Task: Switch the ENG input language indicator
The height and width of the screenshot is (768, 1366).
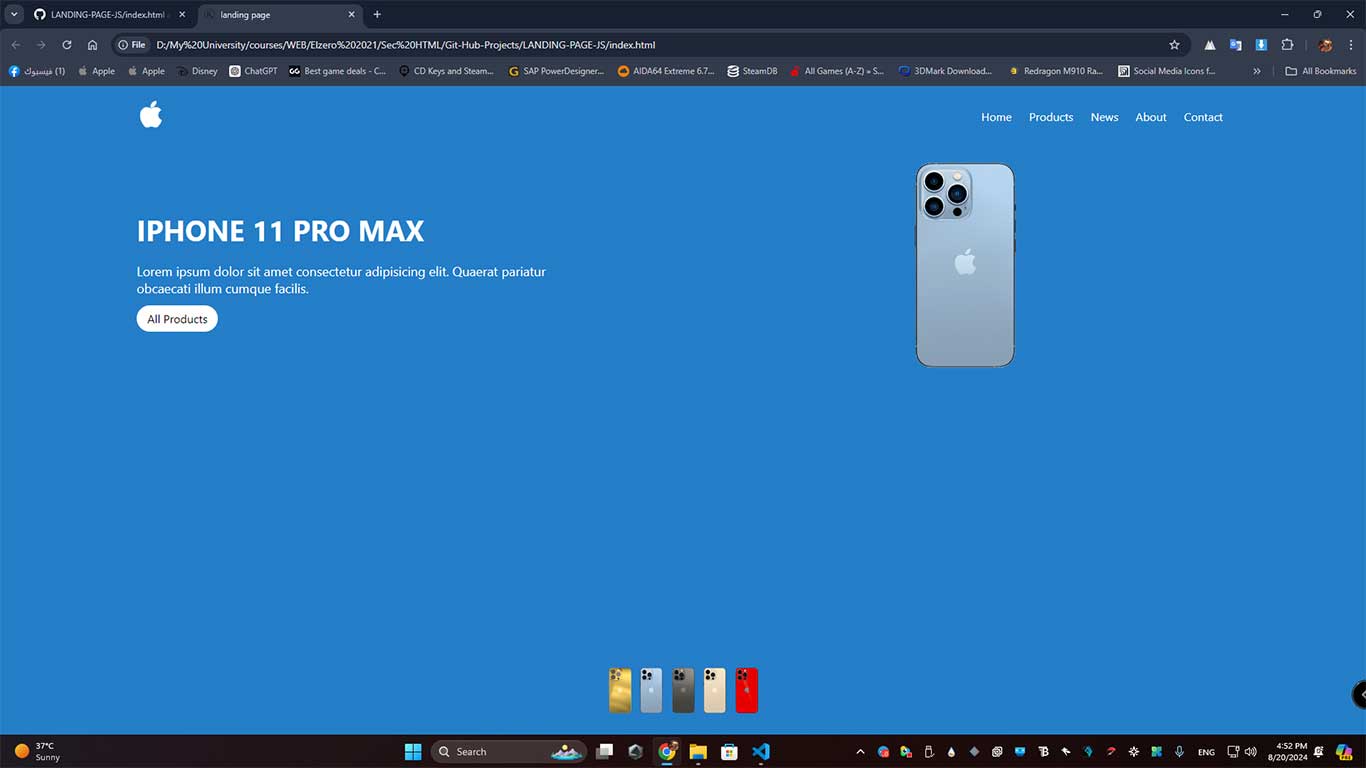Action: (x=1206, y=752)
